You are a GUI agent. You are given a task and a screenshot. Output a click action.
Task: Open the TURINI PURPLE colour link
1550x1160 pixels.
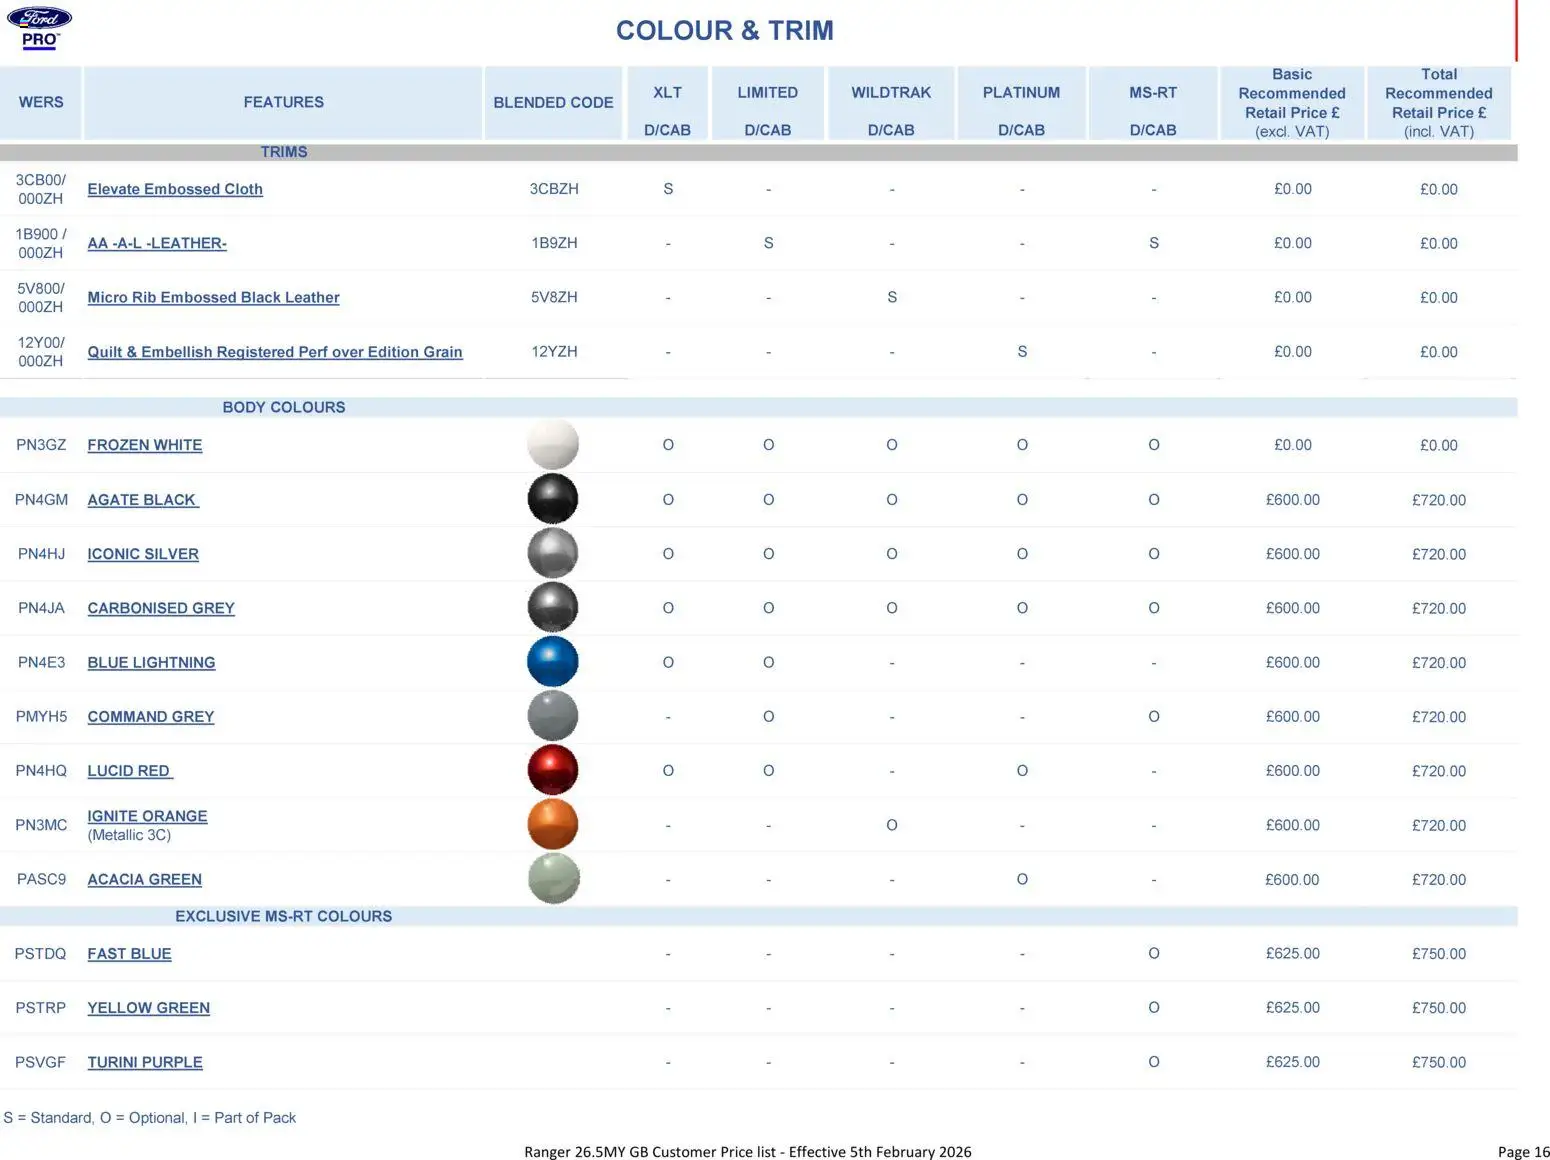[145, 1062]
